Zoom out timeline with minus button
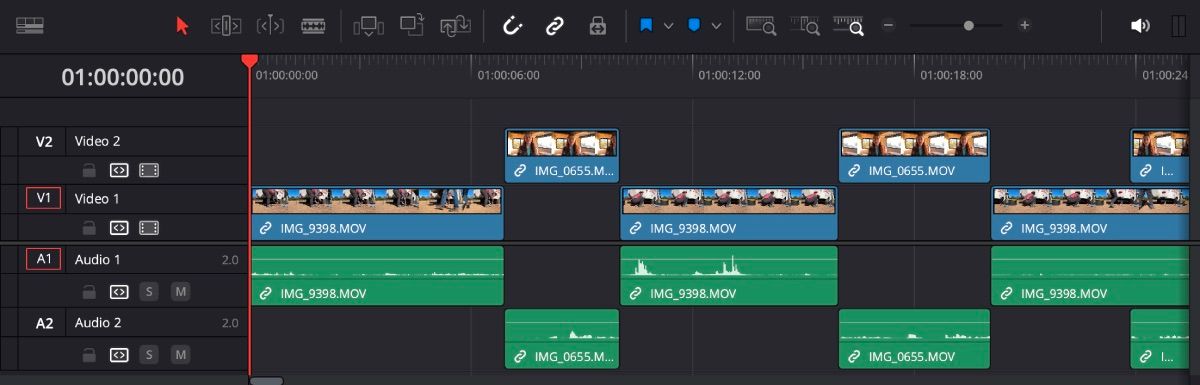Screen dimensions: 1200x385 click(887, 26)
